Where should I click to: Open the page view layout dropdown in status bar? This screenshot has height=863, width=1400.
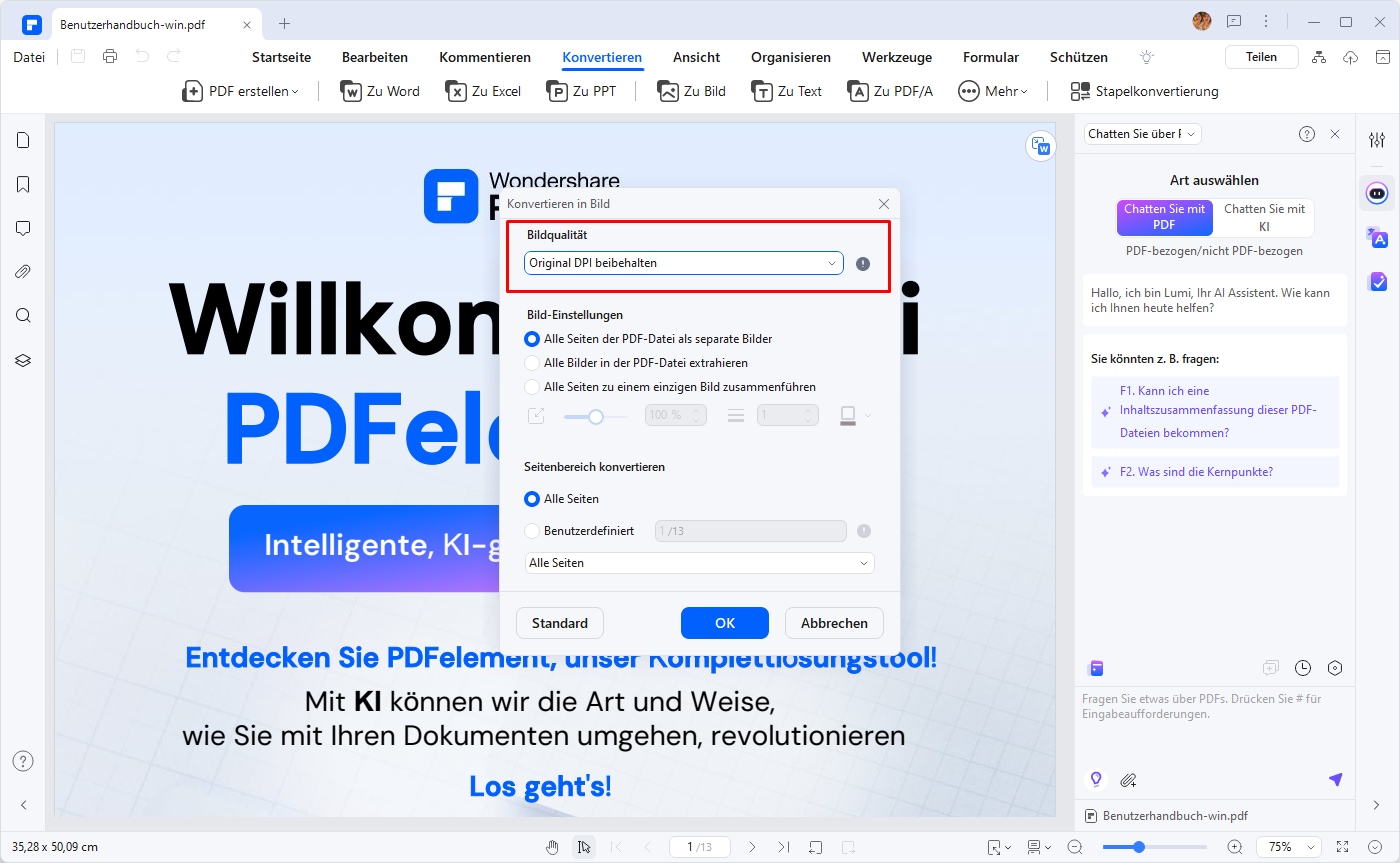click(x=1039, y=847)
